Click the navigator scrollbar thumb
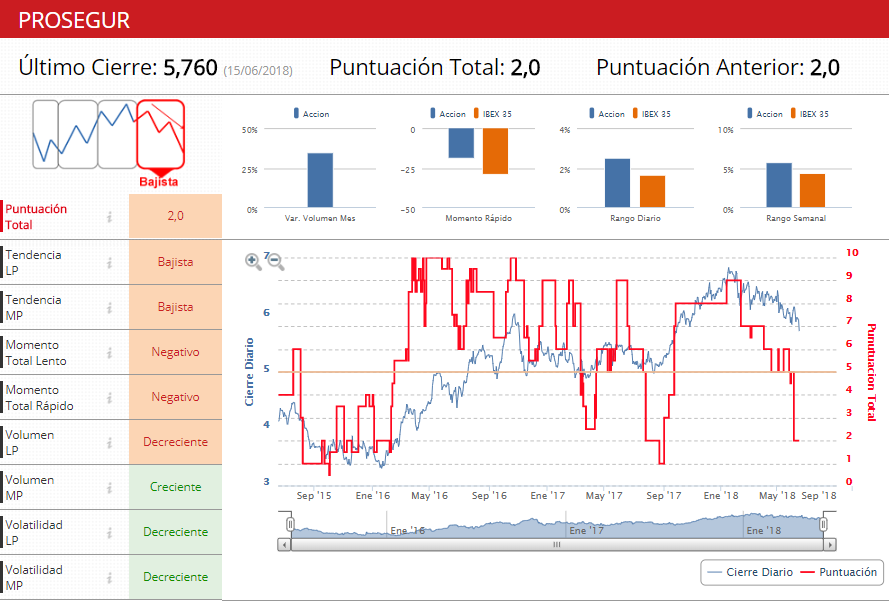The height and width of the screenshot is (601, 889). coord(557,545)
